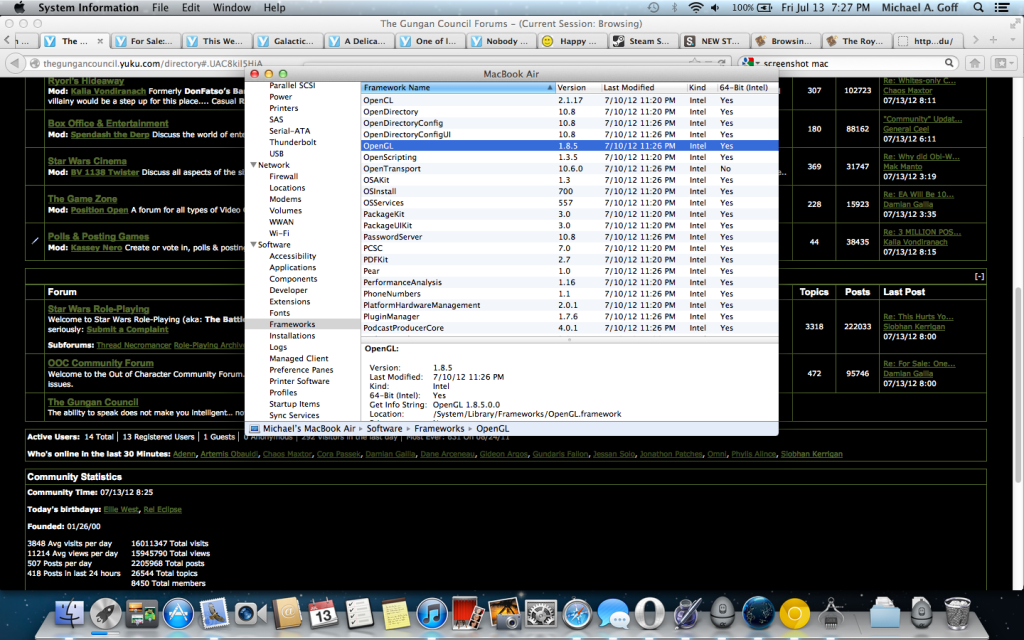Switch to the 'Galactic...' browser tab

287,41
